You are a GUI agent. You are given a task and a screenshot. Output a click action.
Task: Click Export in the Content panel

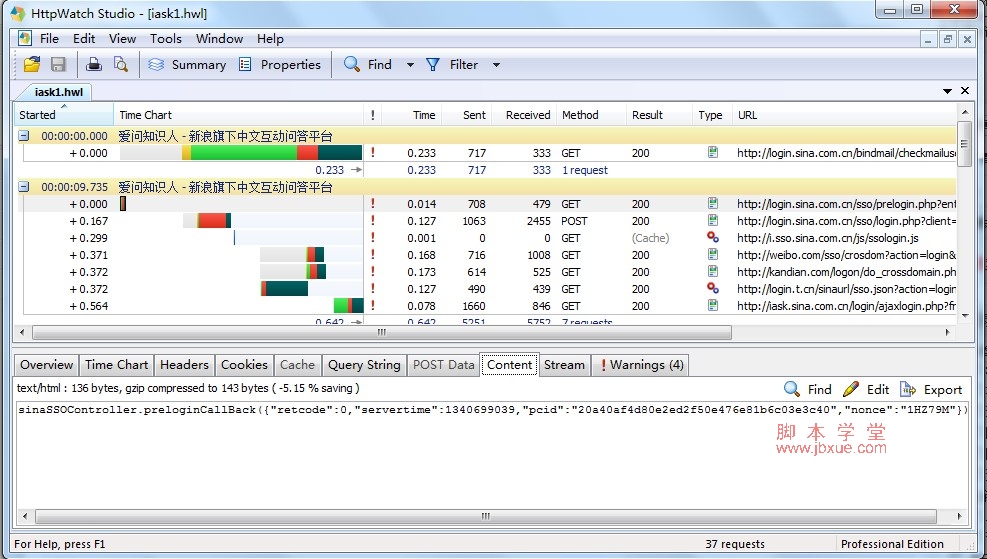932,389
